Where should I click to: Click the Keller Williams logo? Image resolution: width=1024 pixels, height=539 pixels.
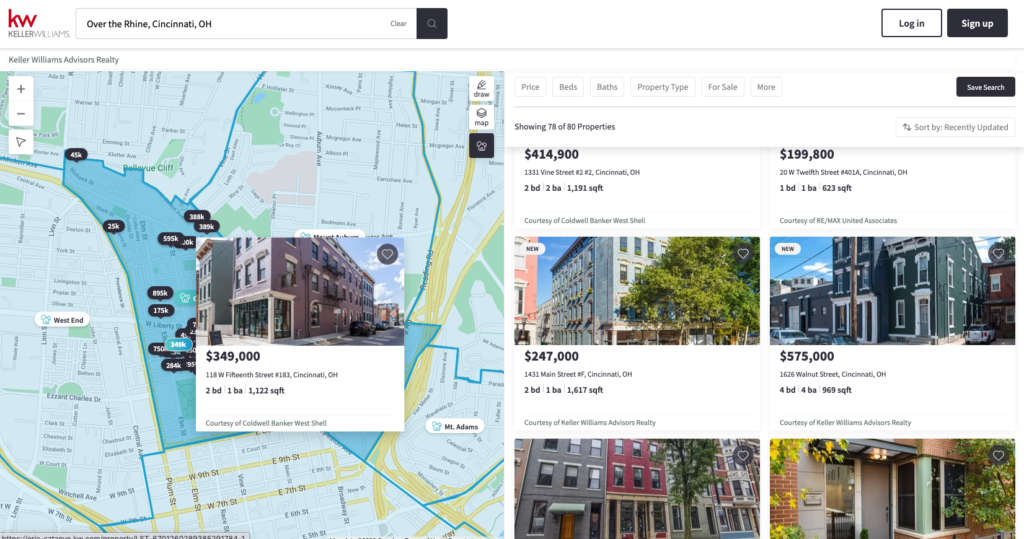[x=38, y=23]
